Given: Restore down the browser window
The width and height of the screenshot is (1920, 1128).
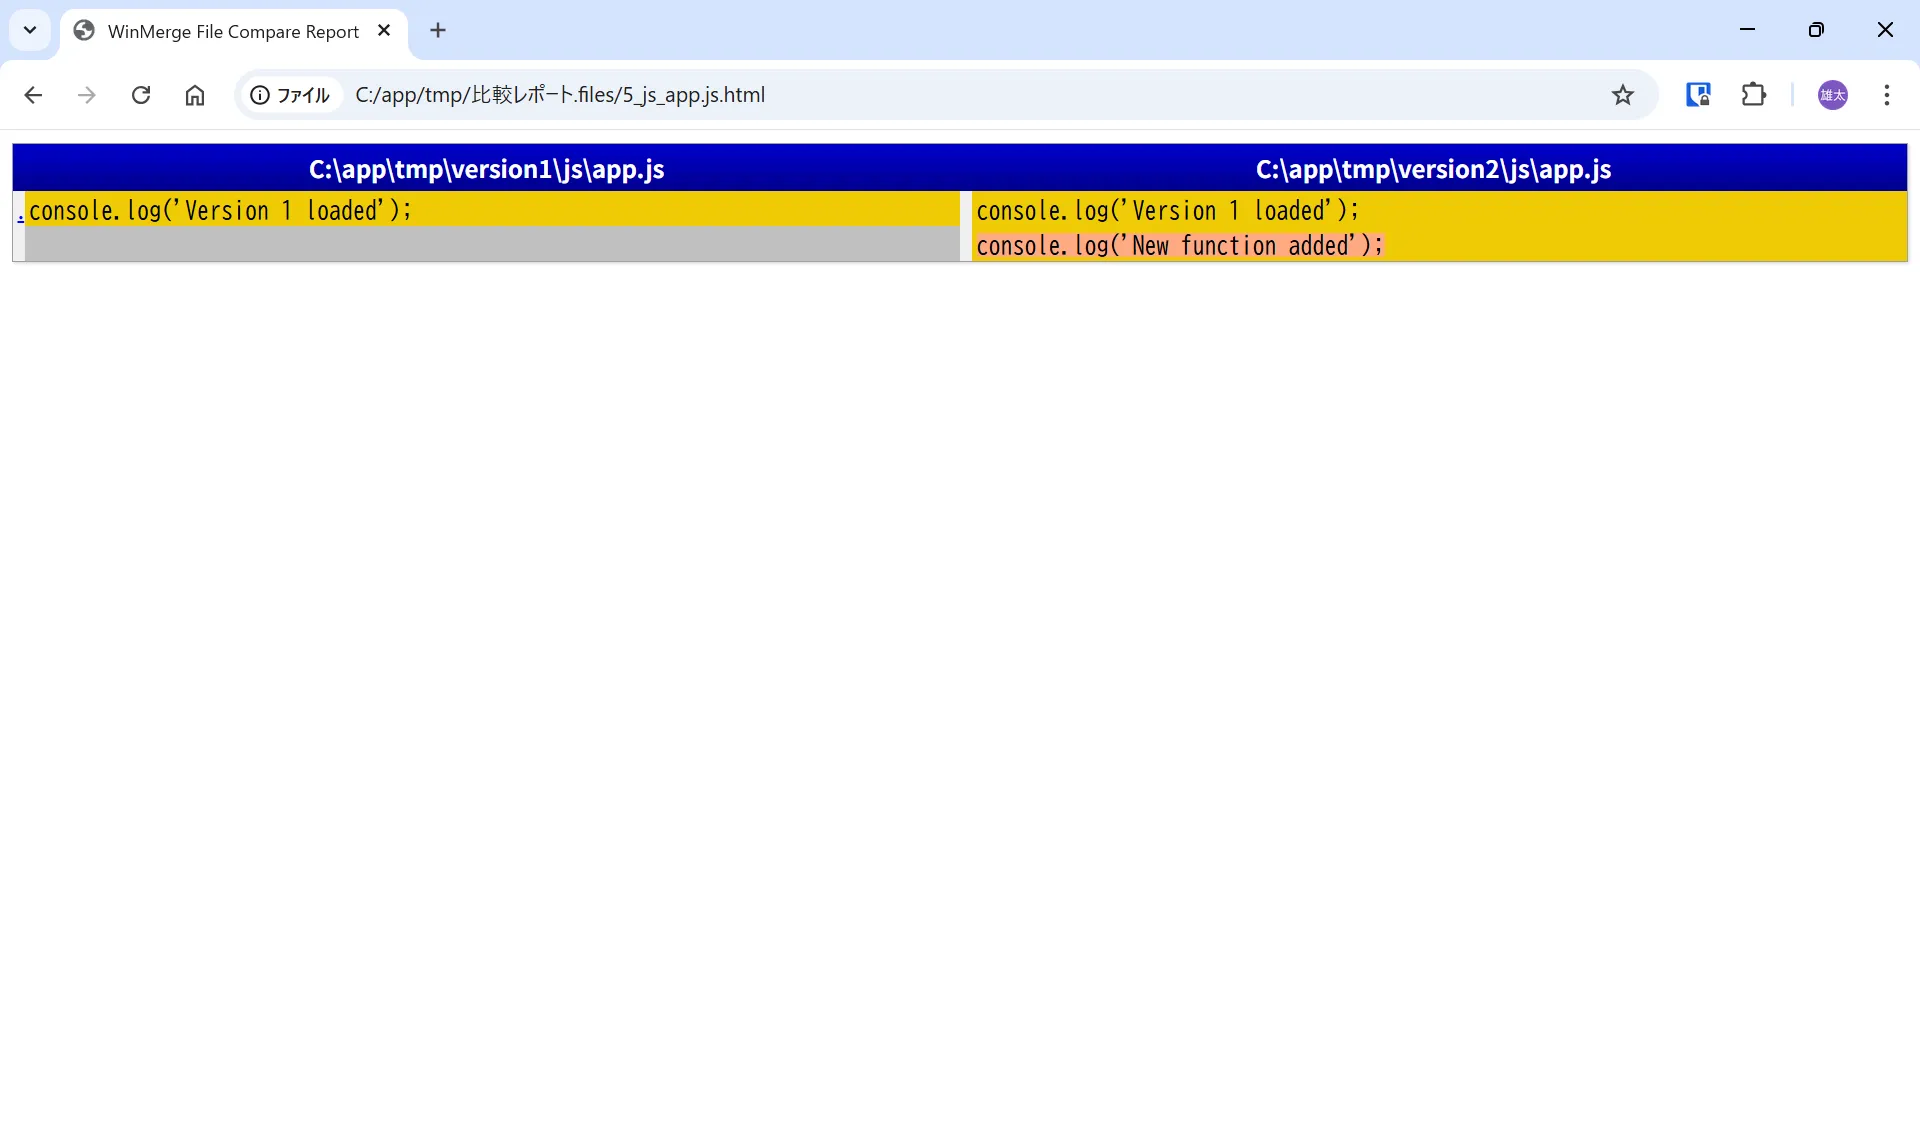Looking at the screenshot, I should pyautogui.click(x=1816, y=30).
